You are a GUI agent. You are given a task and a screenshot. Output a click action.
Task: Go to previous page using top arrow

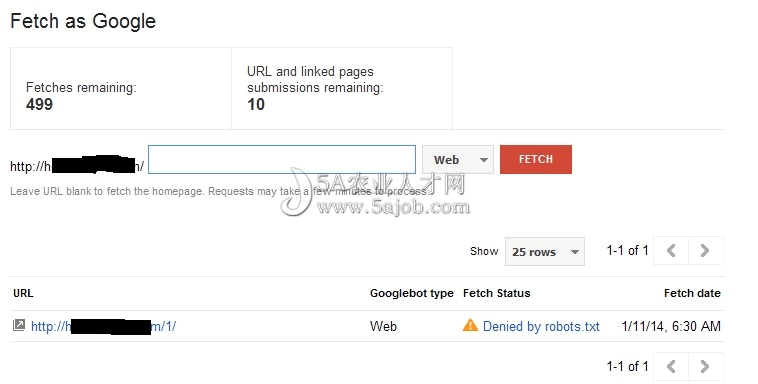(x=671, y=251)
